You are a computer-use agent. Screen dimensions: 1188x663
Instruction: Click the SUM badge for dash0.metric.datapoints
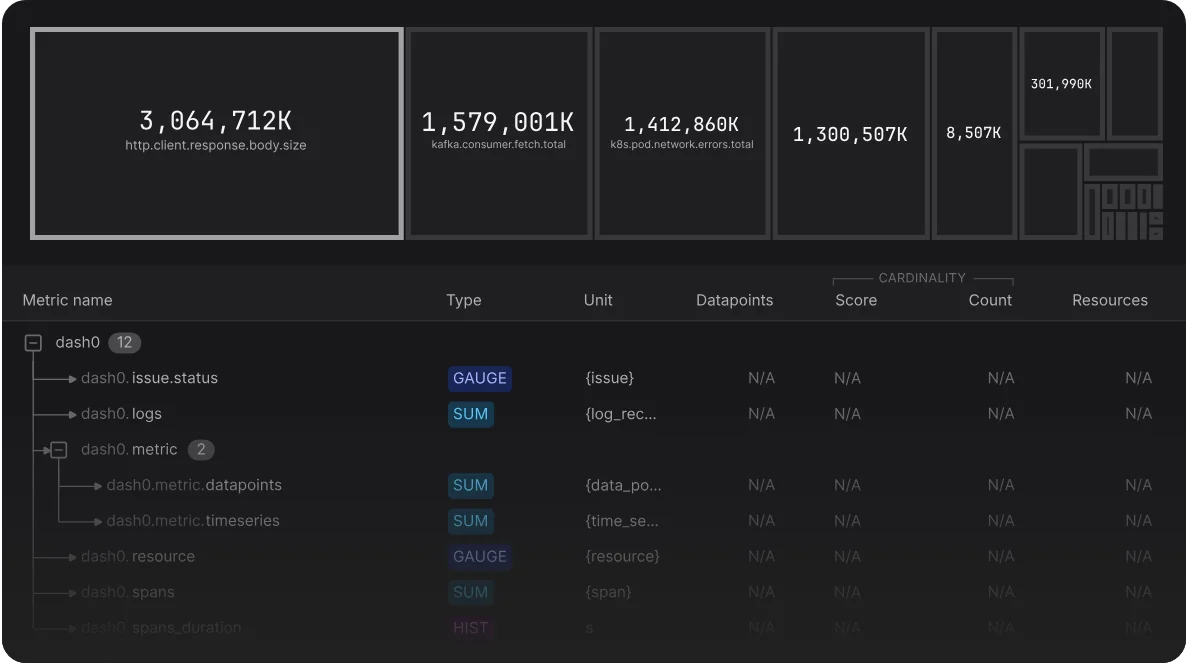471,485
